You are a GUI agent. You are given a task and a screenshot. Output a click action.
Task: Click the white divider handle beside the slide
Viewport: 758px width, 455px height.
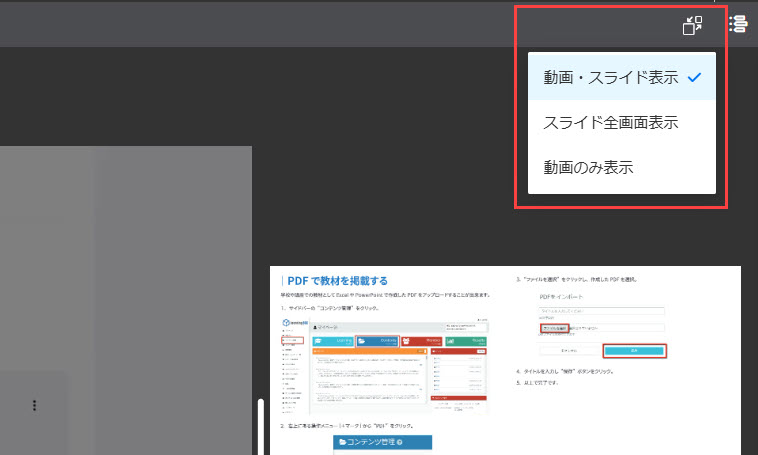pos(262,425)
